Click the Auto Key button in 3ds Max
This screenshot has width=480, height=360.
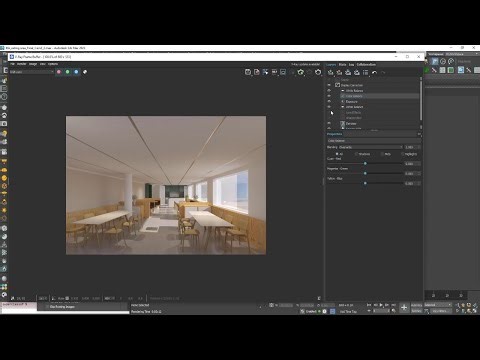tap(416, 305)
